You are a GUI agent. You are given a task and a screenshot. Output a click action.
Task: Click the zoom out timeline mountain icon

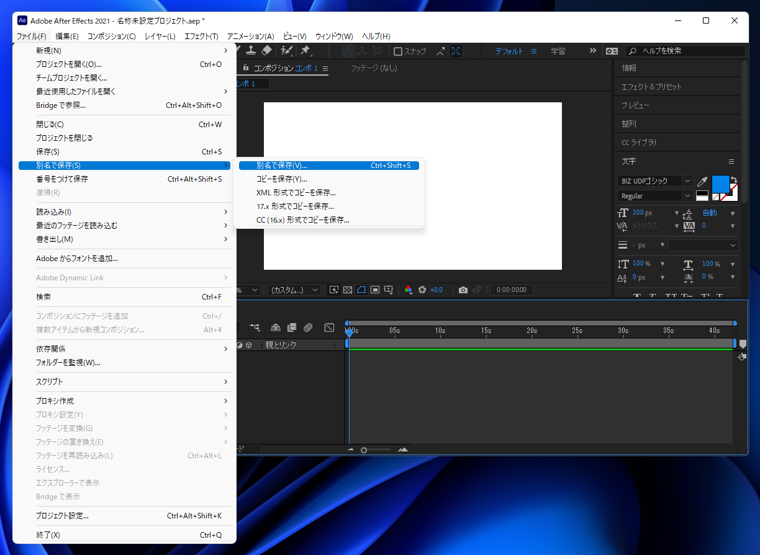coord(351,450)
